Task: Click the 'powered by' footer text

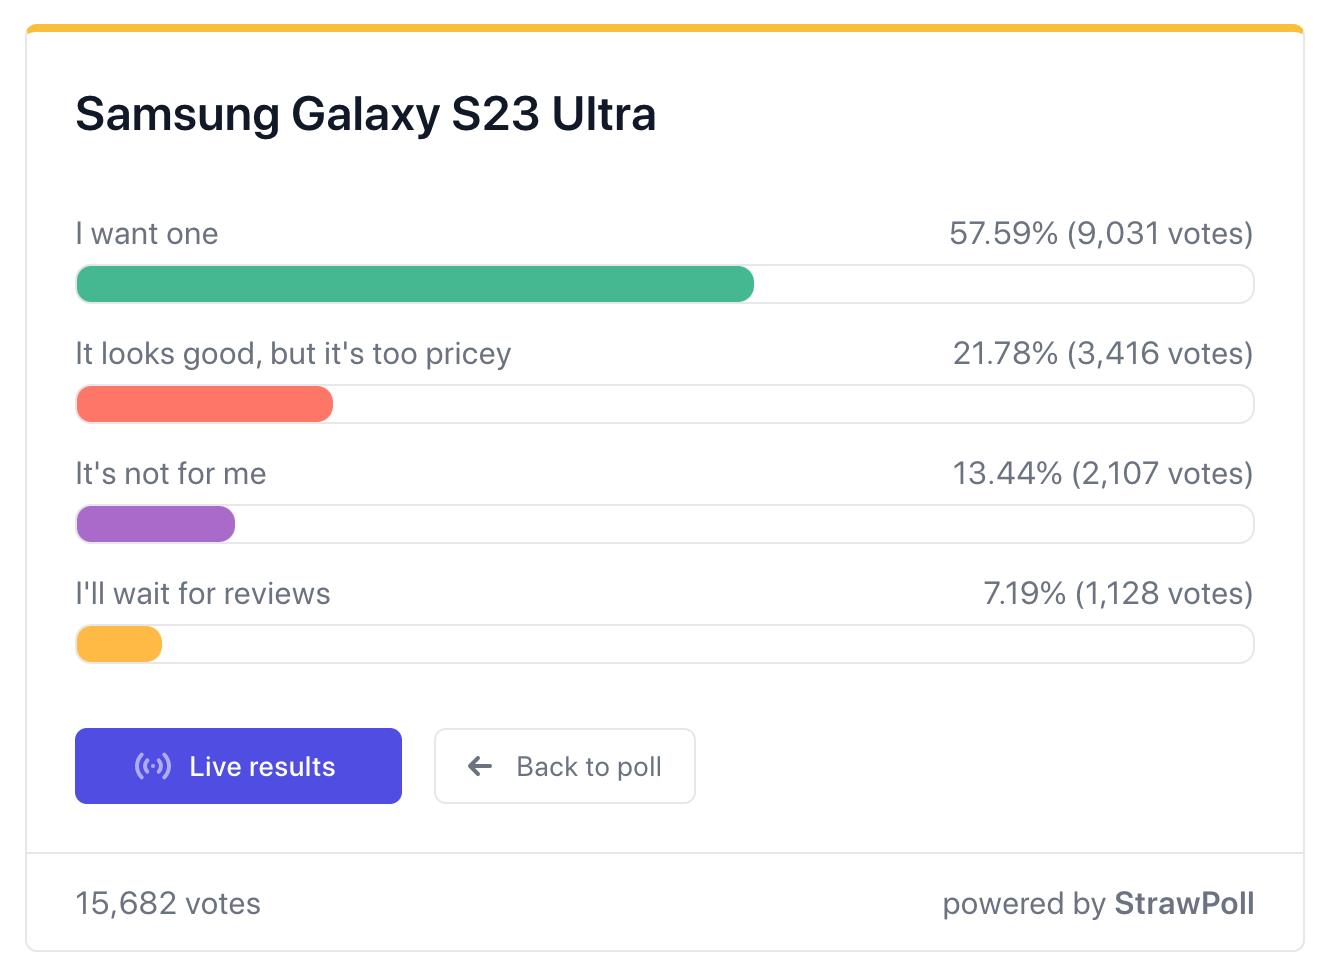Action: [1023, 904]
